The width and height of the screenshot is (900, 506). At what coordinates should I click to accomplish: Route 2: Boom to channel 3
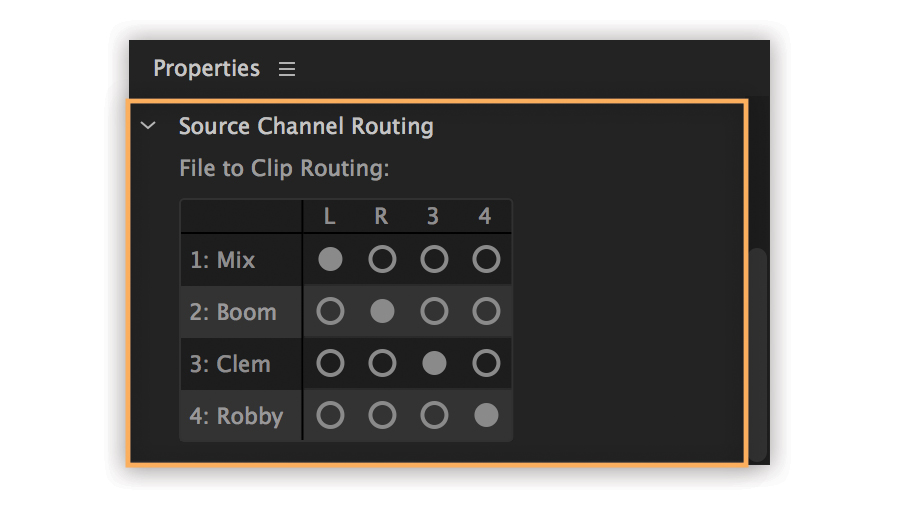pos(434,312)
